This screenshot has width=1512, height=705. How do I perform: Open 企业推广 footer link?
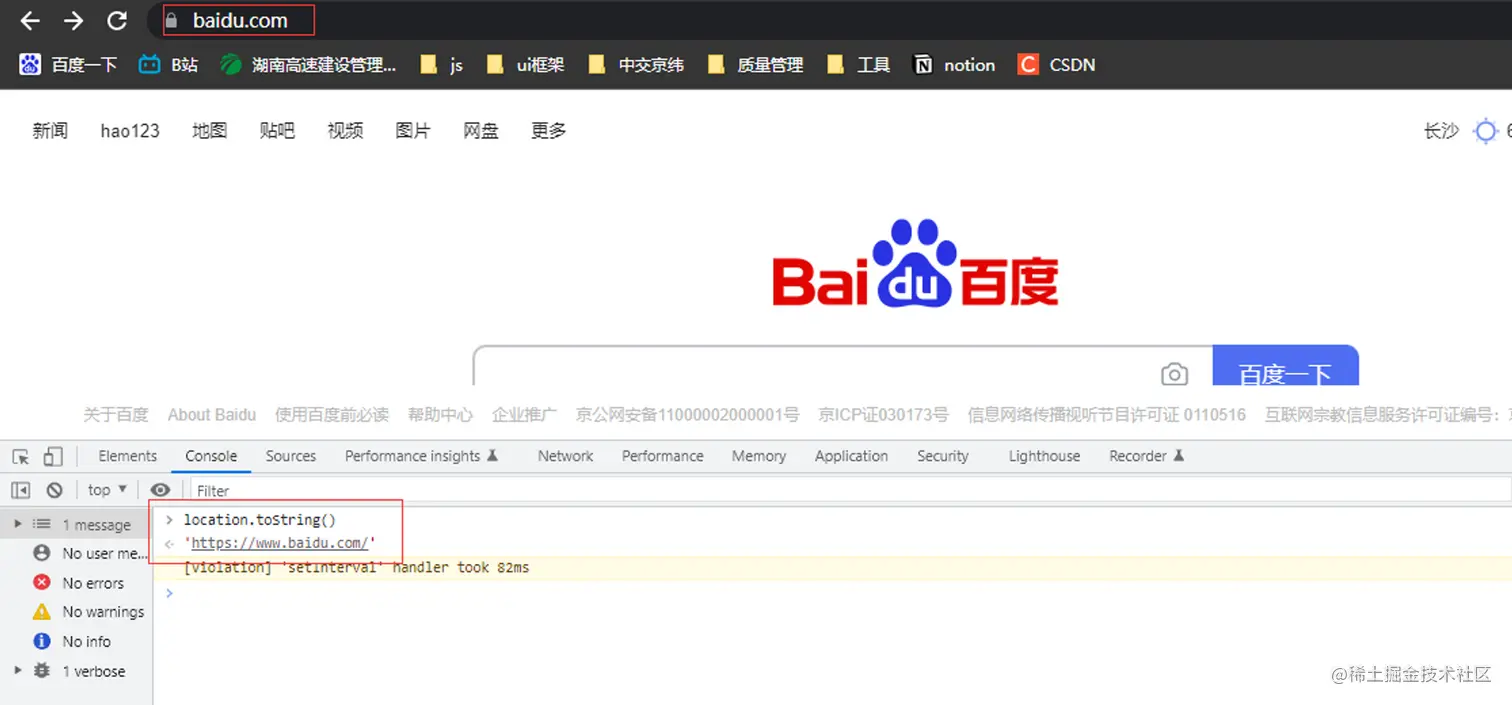tap(524, 414)
